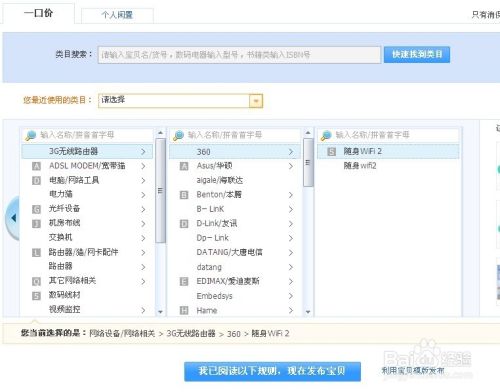Click first column scrollbar up arrow
500x392 pixels.
pyautogui.click(x=160, y=133)
